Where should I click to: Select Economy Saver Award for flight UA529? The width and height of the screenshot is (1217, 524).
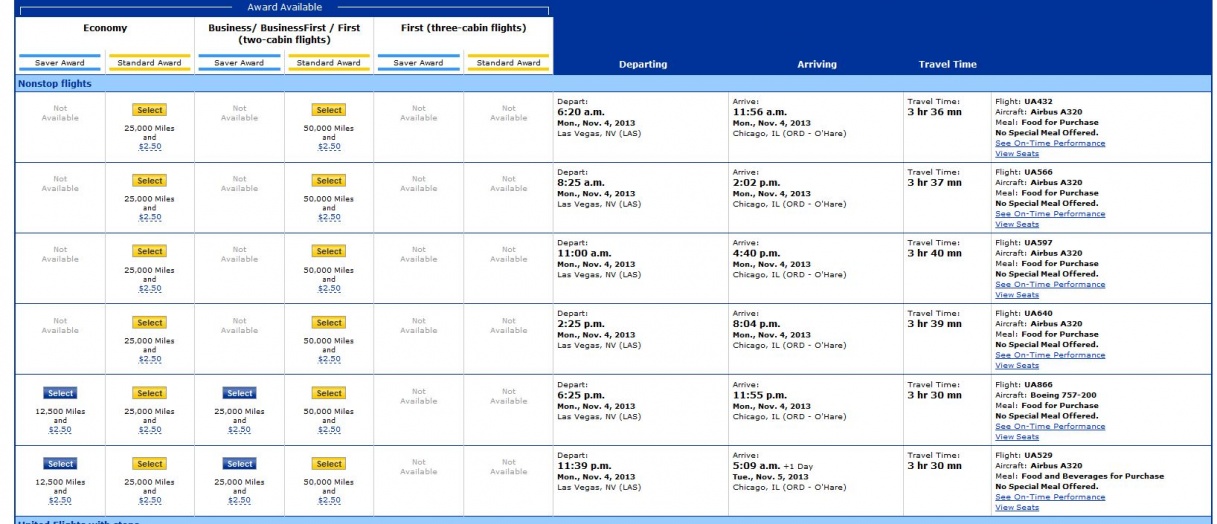[x=60, y=464]
